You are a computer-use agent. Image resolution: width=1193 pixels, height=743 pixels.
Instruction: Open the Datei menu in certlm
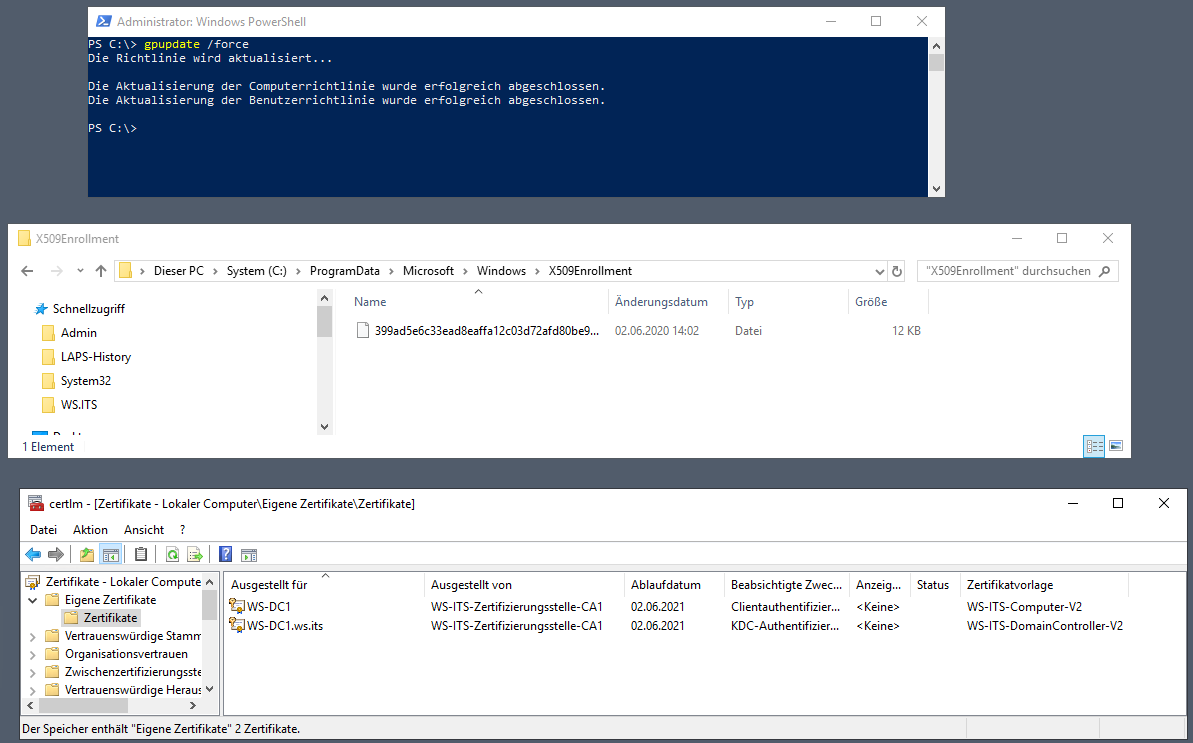point(43,529)
